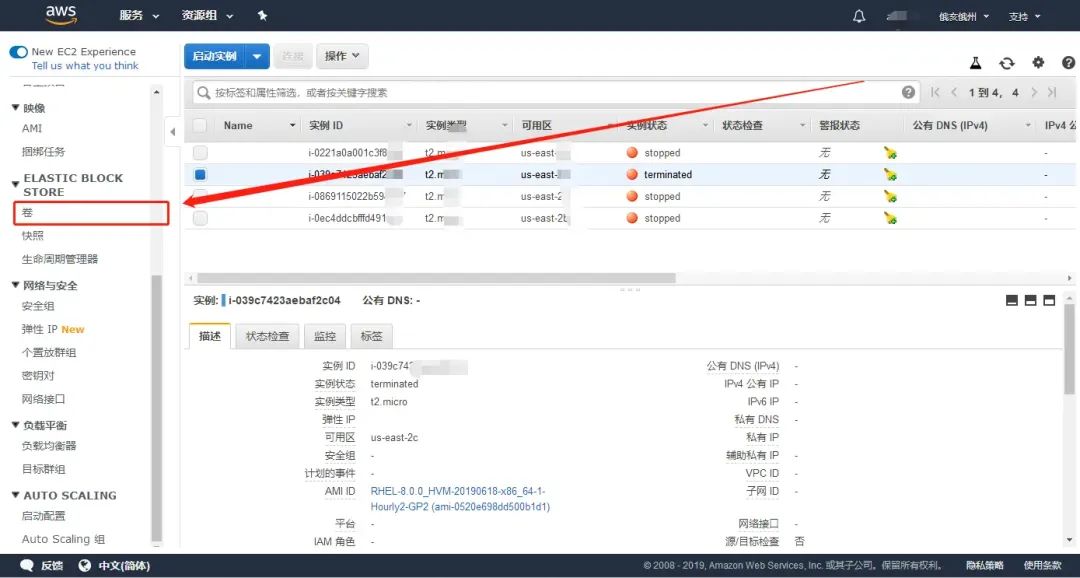Open AMI in sidebar
This screenshot has height=578, width=1080.
pos(32,128)
